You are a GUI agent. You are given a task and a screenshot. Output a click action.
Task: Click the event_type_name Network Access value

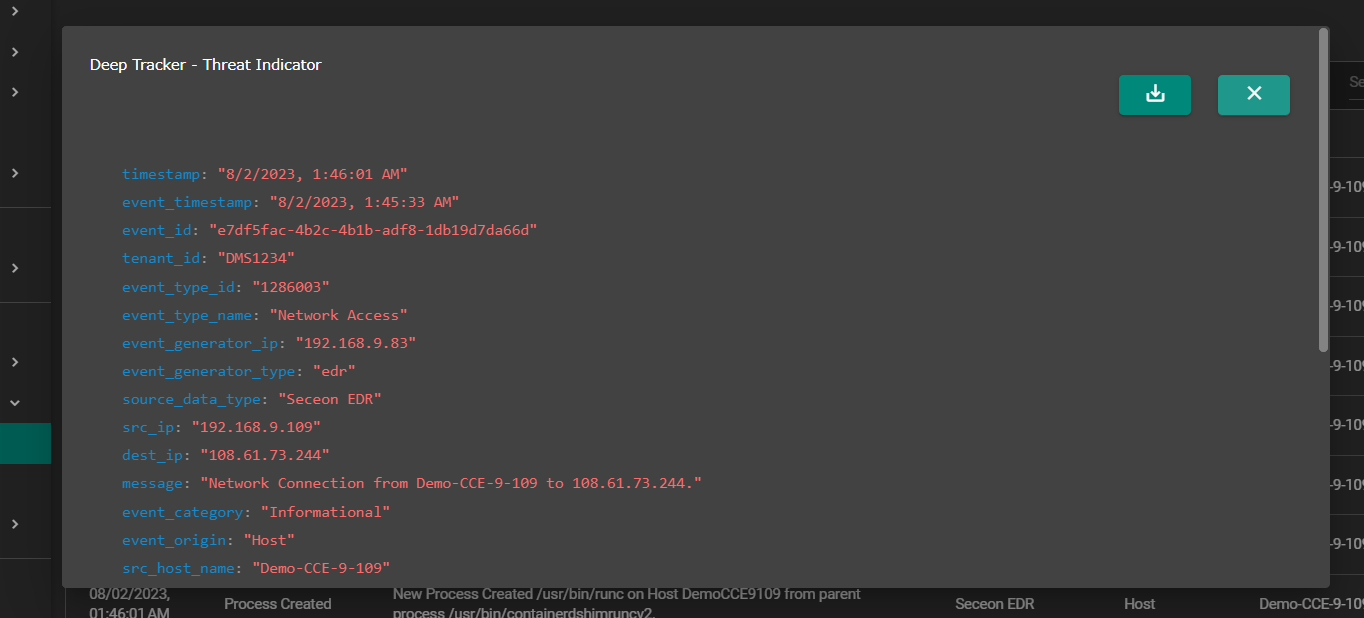click(x=338, y=315)
